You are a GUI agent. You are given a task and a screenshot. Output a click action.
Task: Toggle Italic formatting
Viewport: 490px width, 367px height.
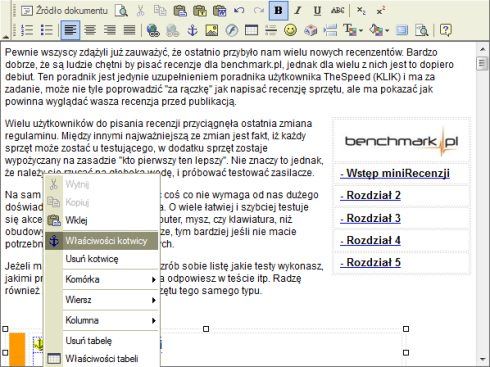[x=298, y=11]
